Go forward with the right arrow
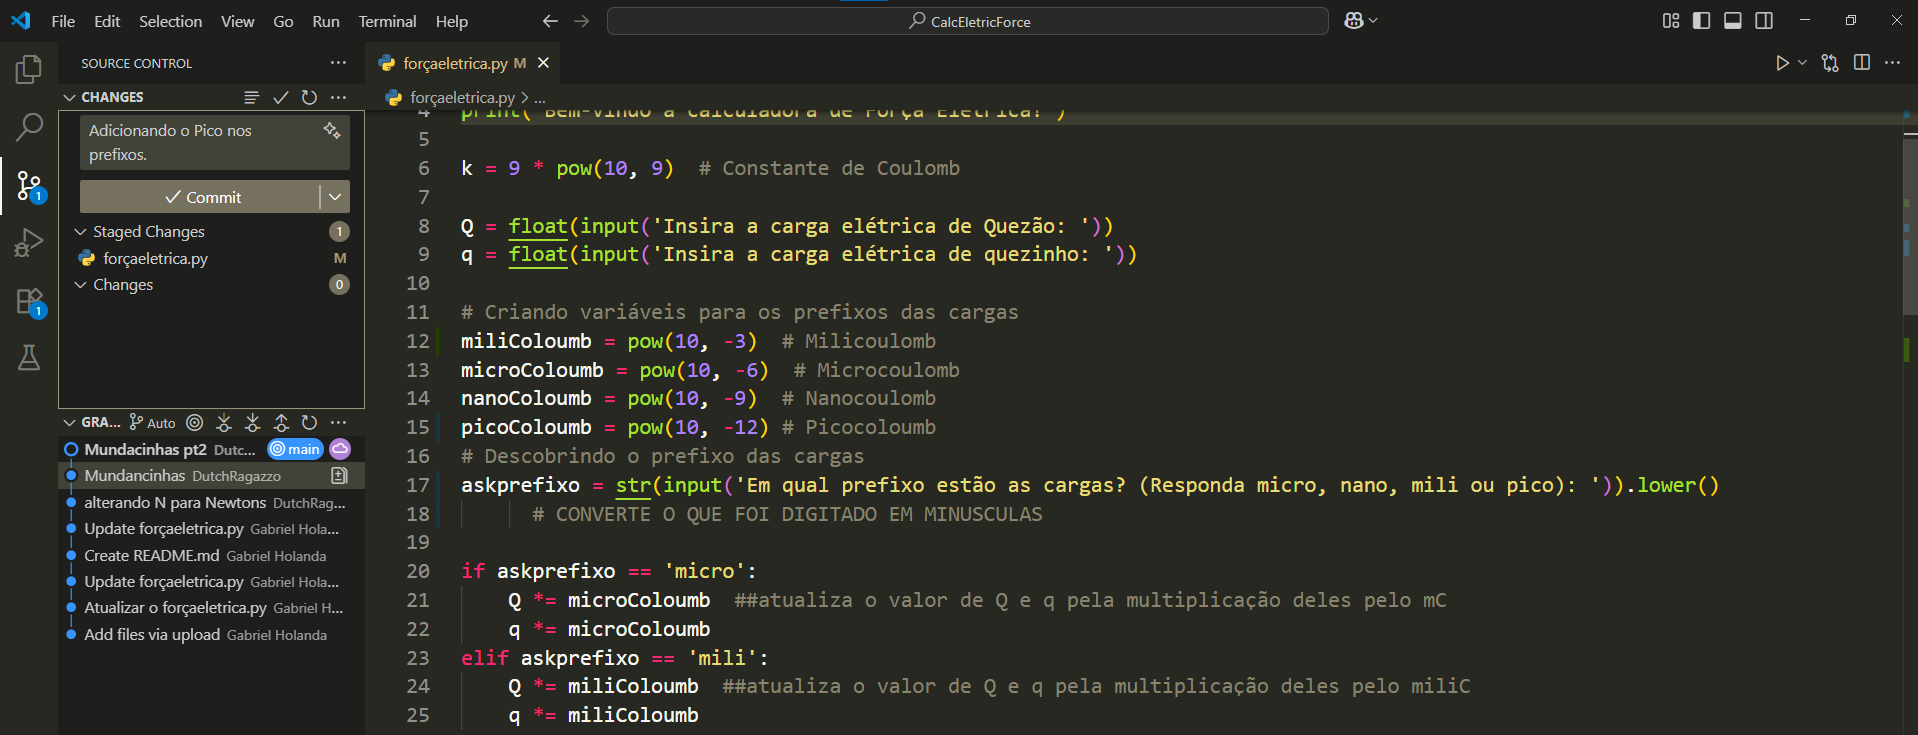This screenshot has width=1918, height=735. (581, 21)
